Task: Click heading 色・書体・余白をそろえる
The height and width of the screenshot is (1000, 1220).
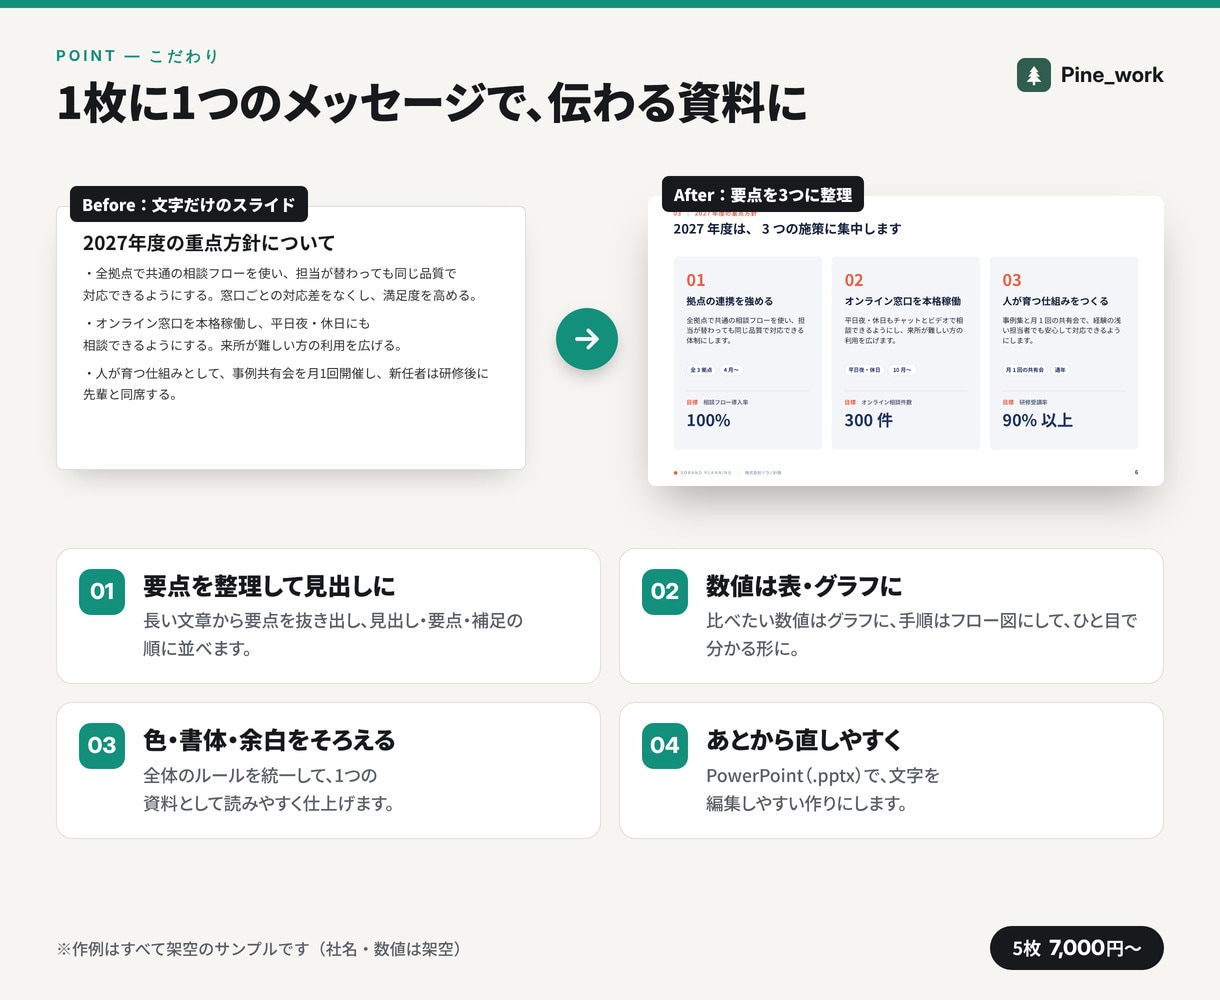Action: coord(269,740)
